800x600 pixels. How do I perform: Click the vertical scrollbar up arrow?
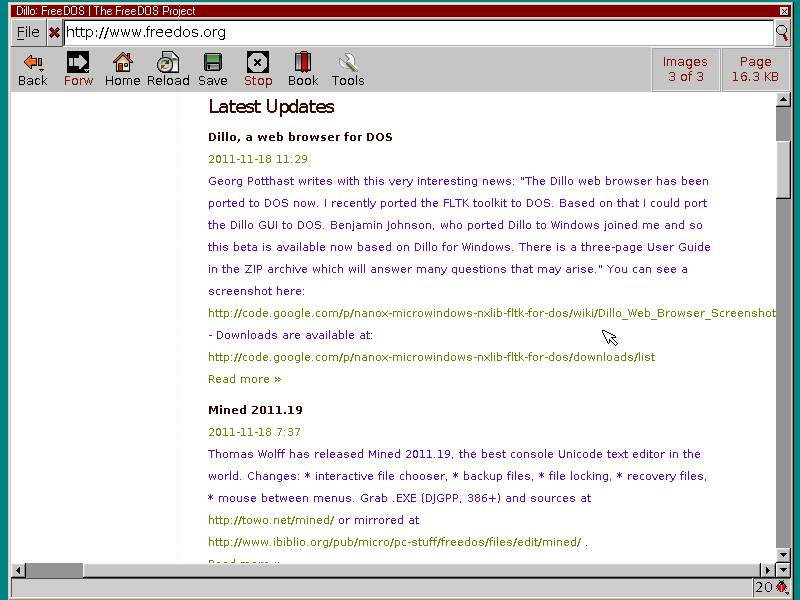point(783,99)
